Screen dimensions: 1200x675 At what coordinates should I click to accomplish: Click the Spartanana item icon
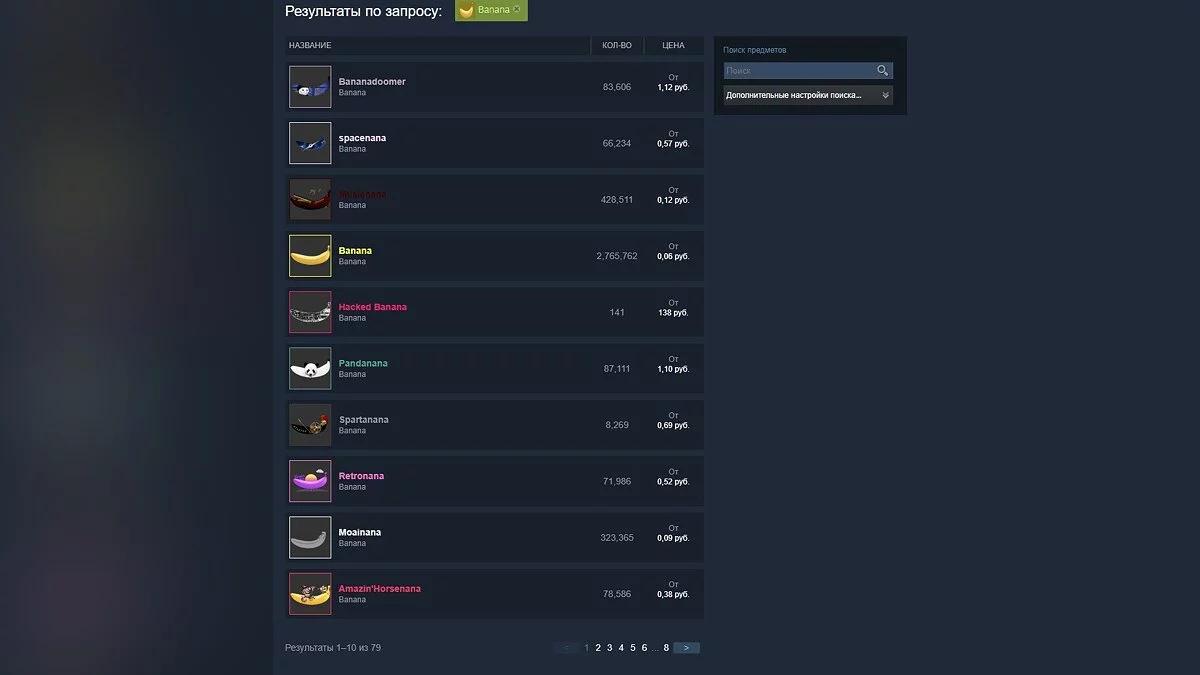(x=310, y=425)
